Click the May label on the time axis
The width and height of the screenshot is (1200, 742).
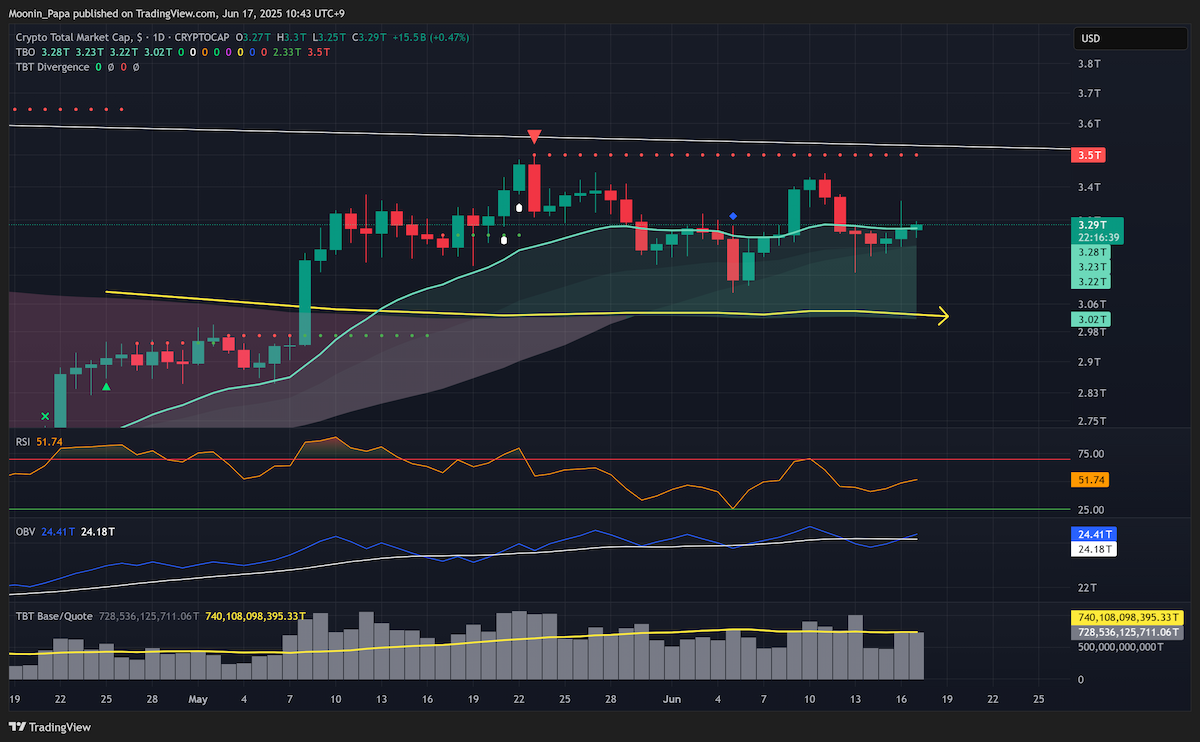point(195,698)
